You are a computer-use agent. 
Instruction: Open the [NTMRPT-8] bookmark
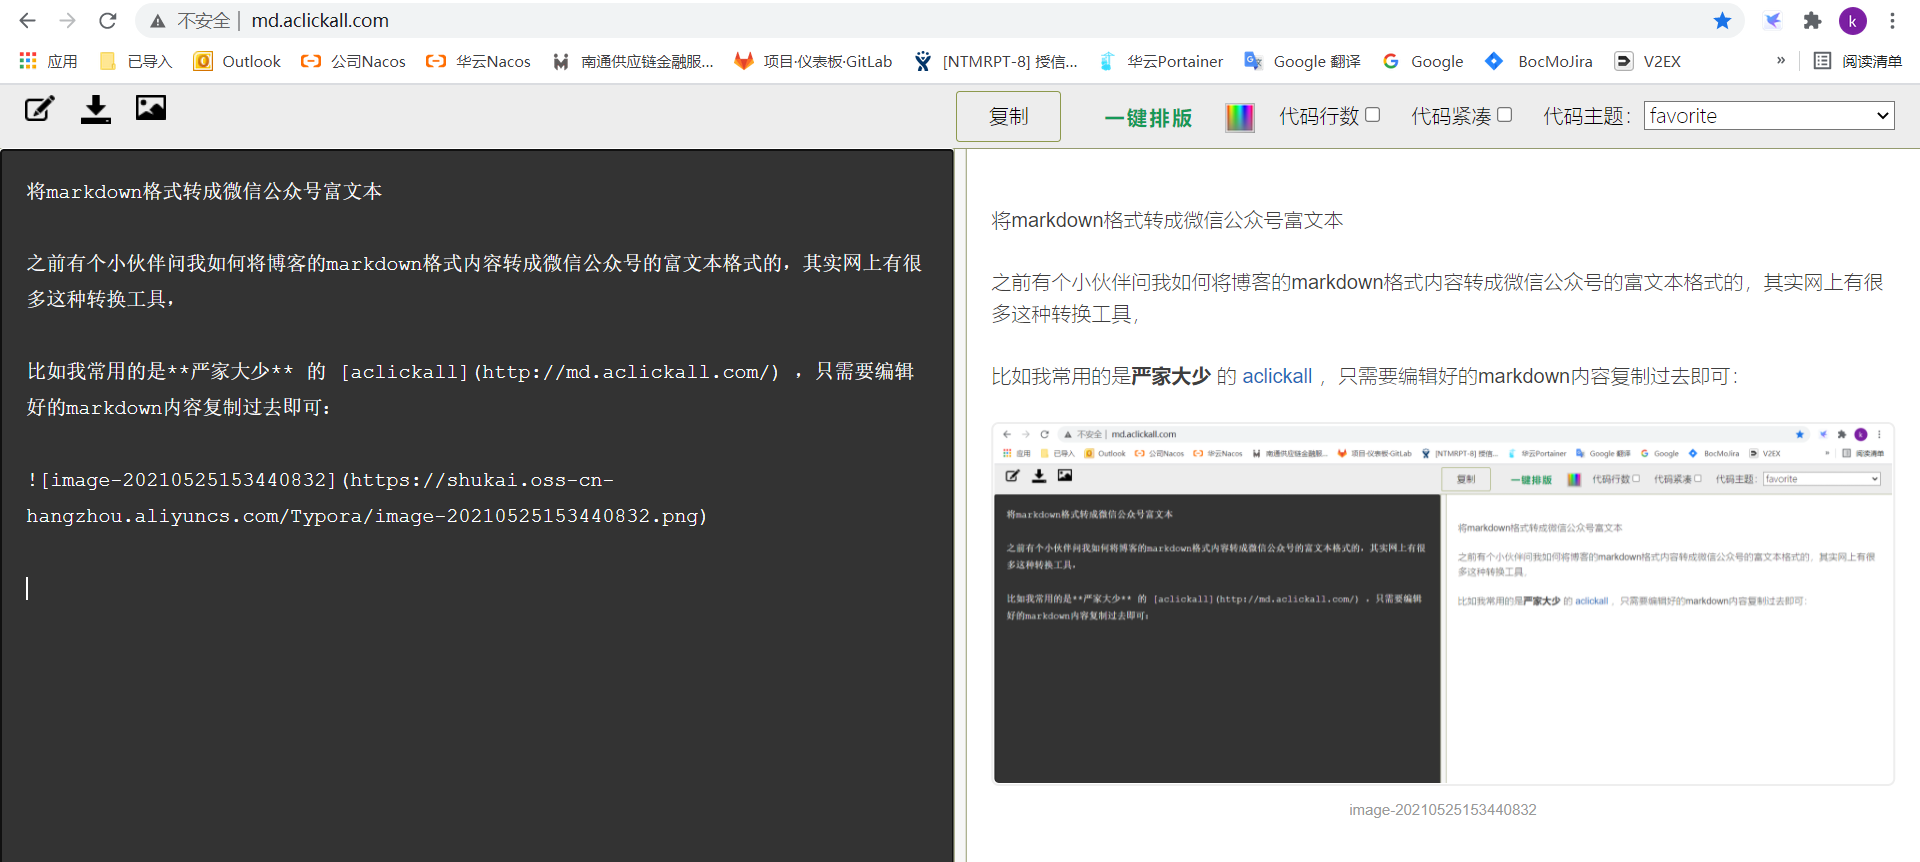pos(996,61)
